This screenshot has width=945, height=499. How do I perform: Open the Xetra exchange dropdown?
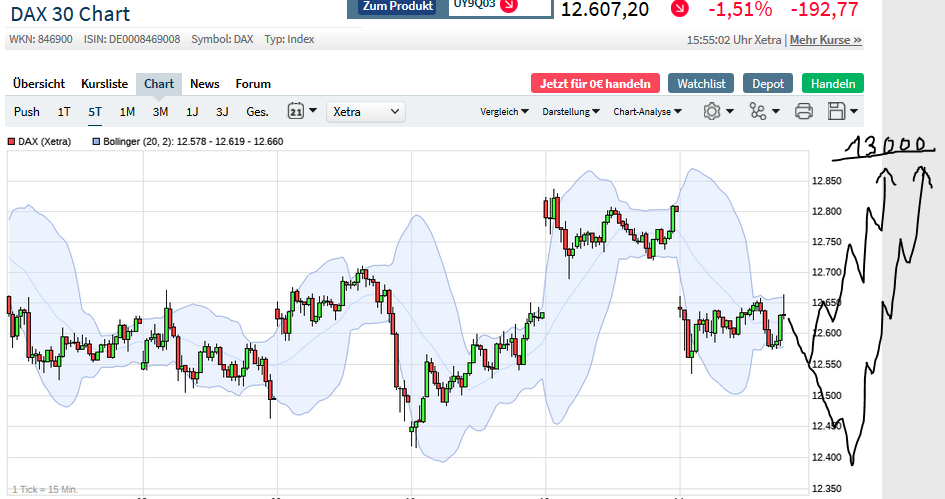click(366, 111)
